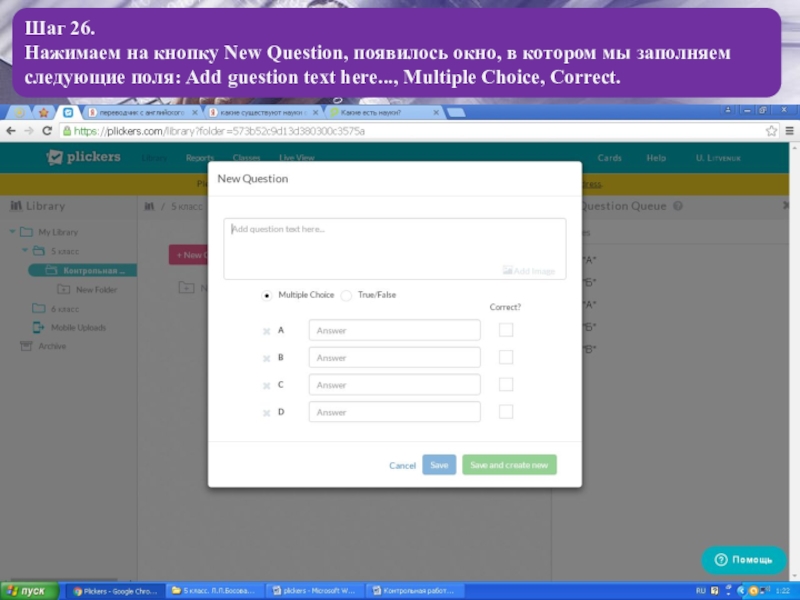Mark answer C as correct
This screenshot has width=800, height=600.
point(506,384)
